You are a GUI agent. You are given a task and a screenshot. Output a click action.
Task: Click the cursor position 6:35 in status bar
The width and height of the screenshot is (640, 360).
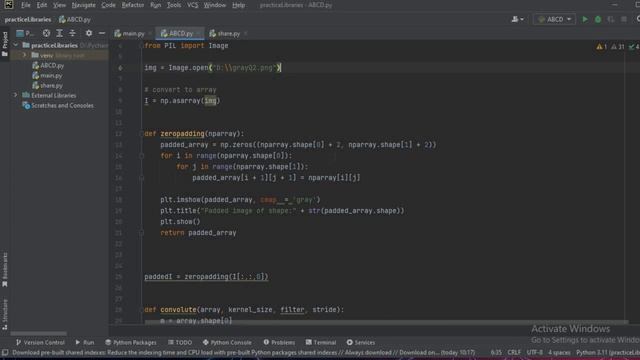click(x=496, y=352)
